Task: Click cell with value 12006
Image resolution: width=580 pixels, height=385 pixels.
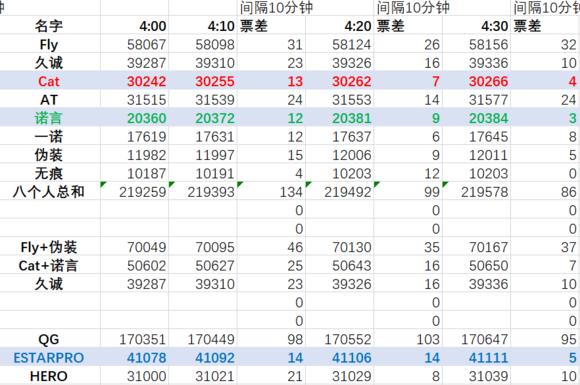Action: (340, 155)
